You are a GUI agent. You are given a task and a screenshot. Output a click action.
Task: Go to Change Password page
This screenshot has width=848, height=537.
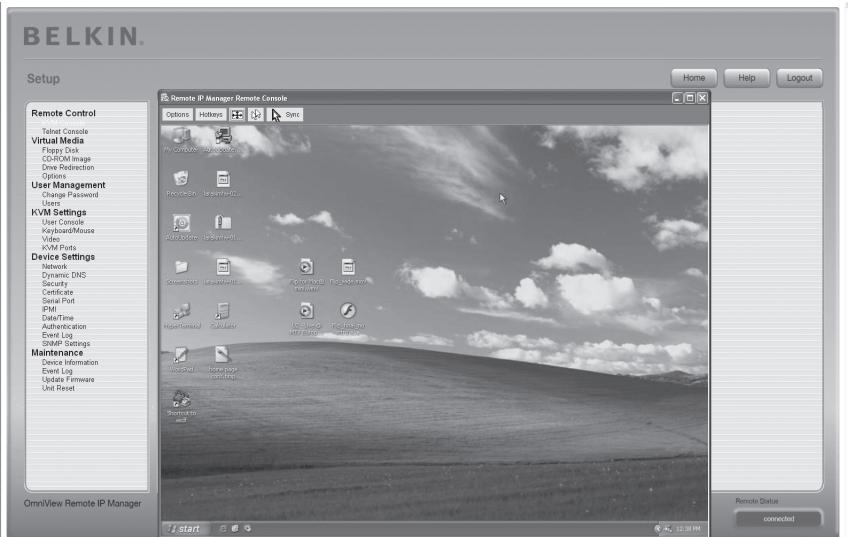click(x=70, y=195)
